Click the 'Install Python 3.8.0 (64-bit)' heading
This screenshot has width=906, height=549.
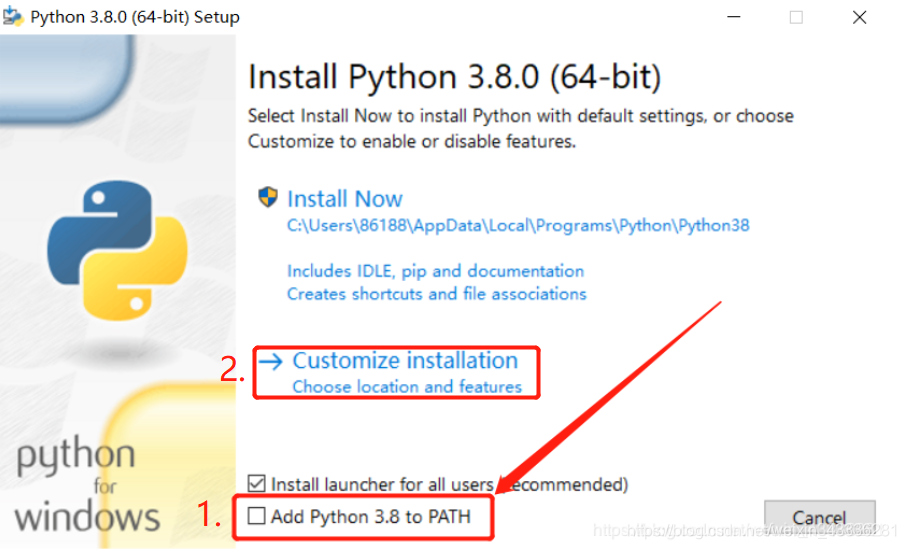(454, 77)
